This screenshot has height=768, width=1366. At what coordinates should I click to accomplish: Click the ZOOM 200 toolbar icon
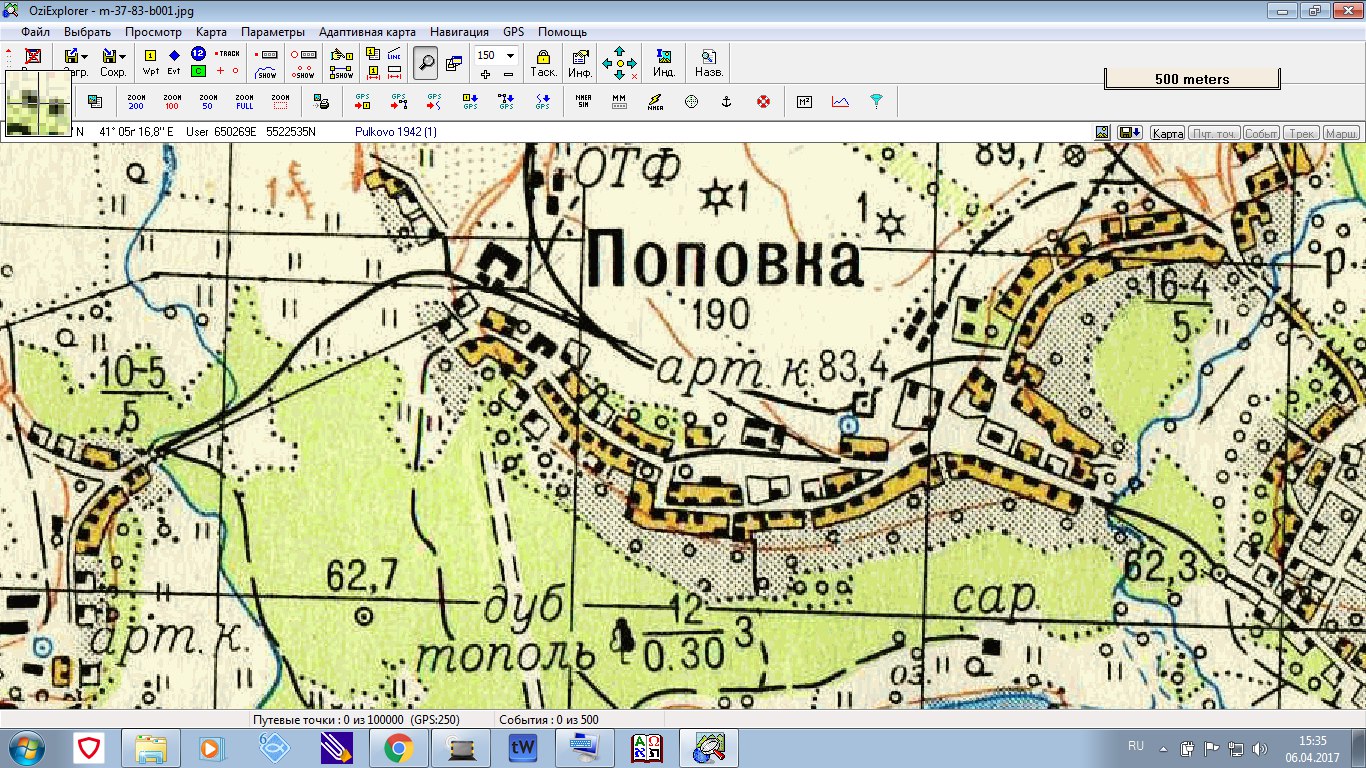point(136,101)
